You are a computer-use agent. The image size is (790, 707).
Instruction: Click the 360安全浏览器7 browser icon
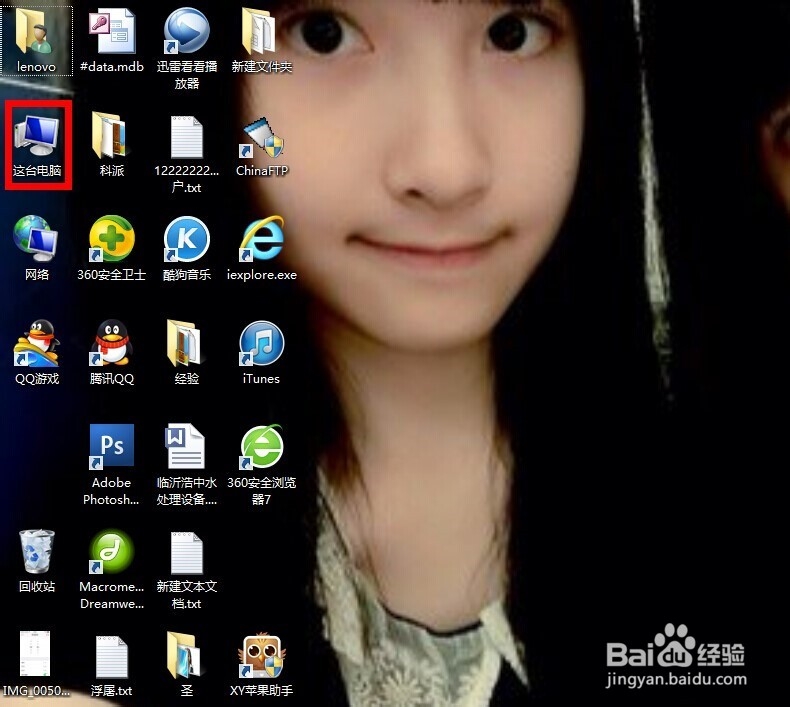(x=261, y=446)
